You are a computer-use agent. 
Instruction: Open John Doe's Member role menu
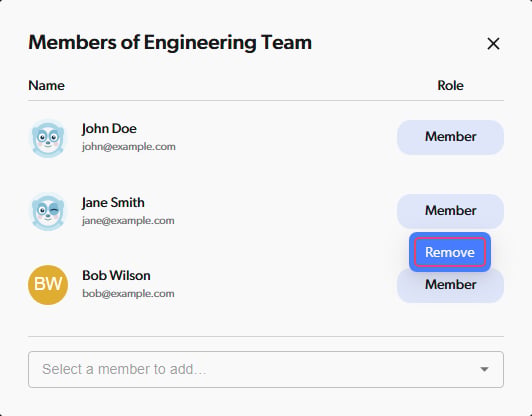(x=450, y=137)
